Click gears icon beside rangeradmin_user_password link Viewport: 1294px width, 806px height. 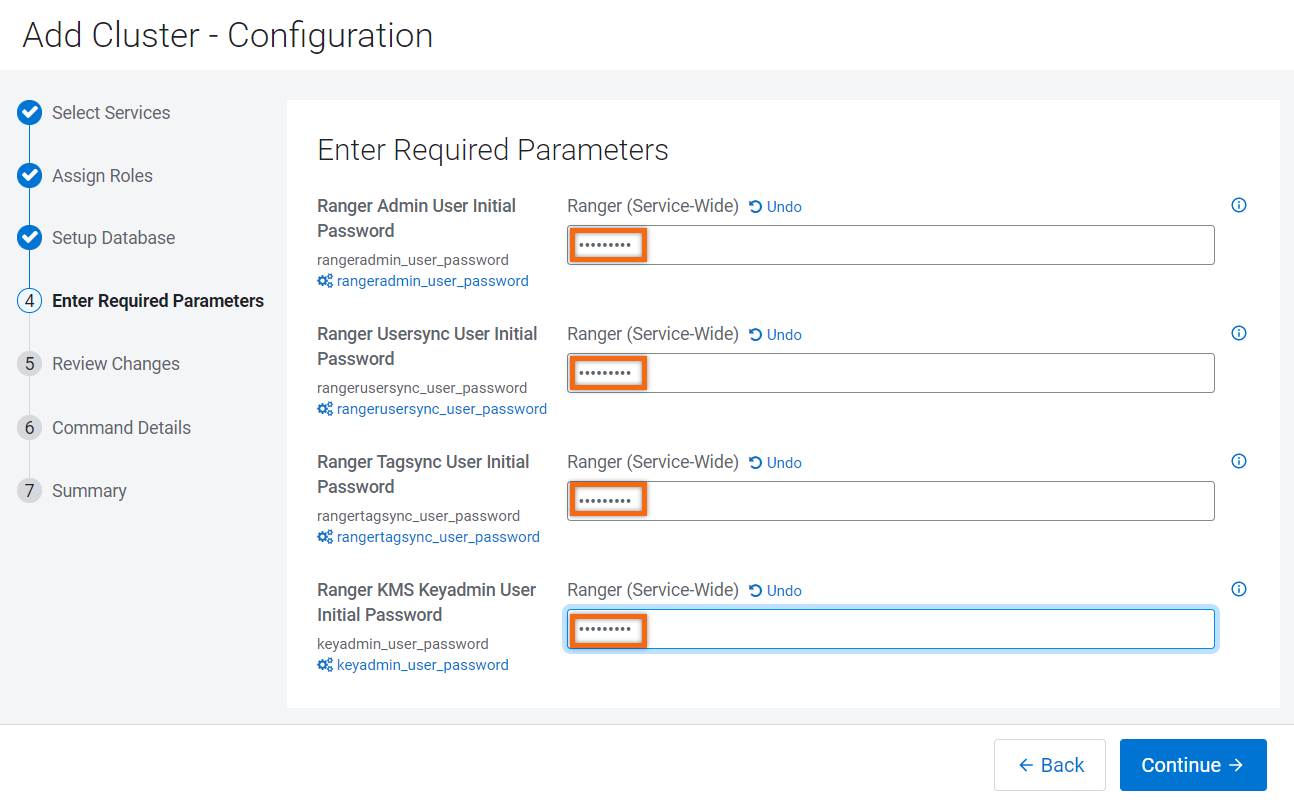(x=325, y=281)
